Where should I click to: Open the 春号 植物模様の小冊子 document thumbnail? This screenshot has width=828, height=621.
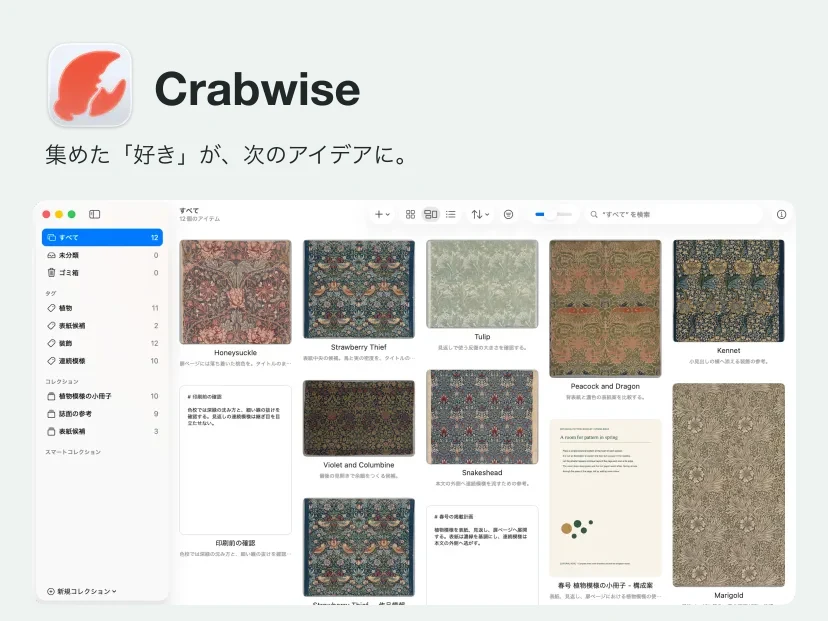coord(605,498)
